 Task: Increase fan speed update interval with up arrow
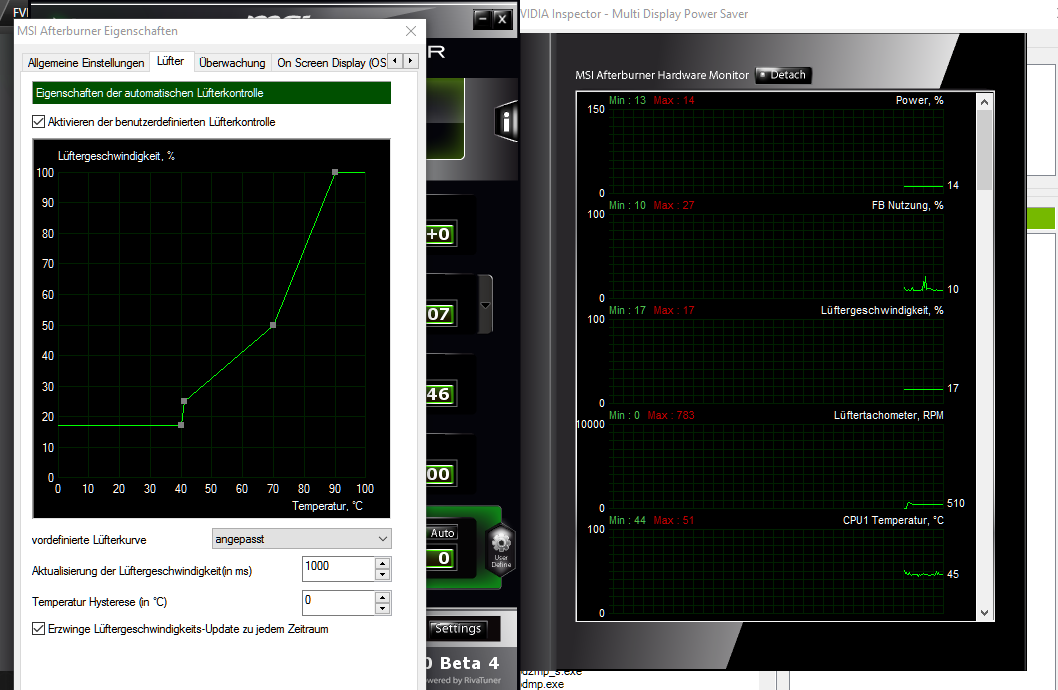(x=383, y=563)
